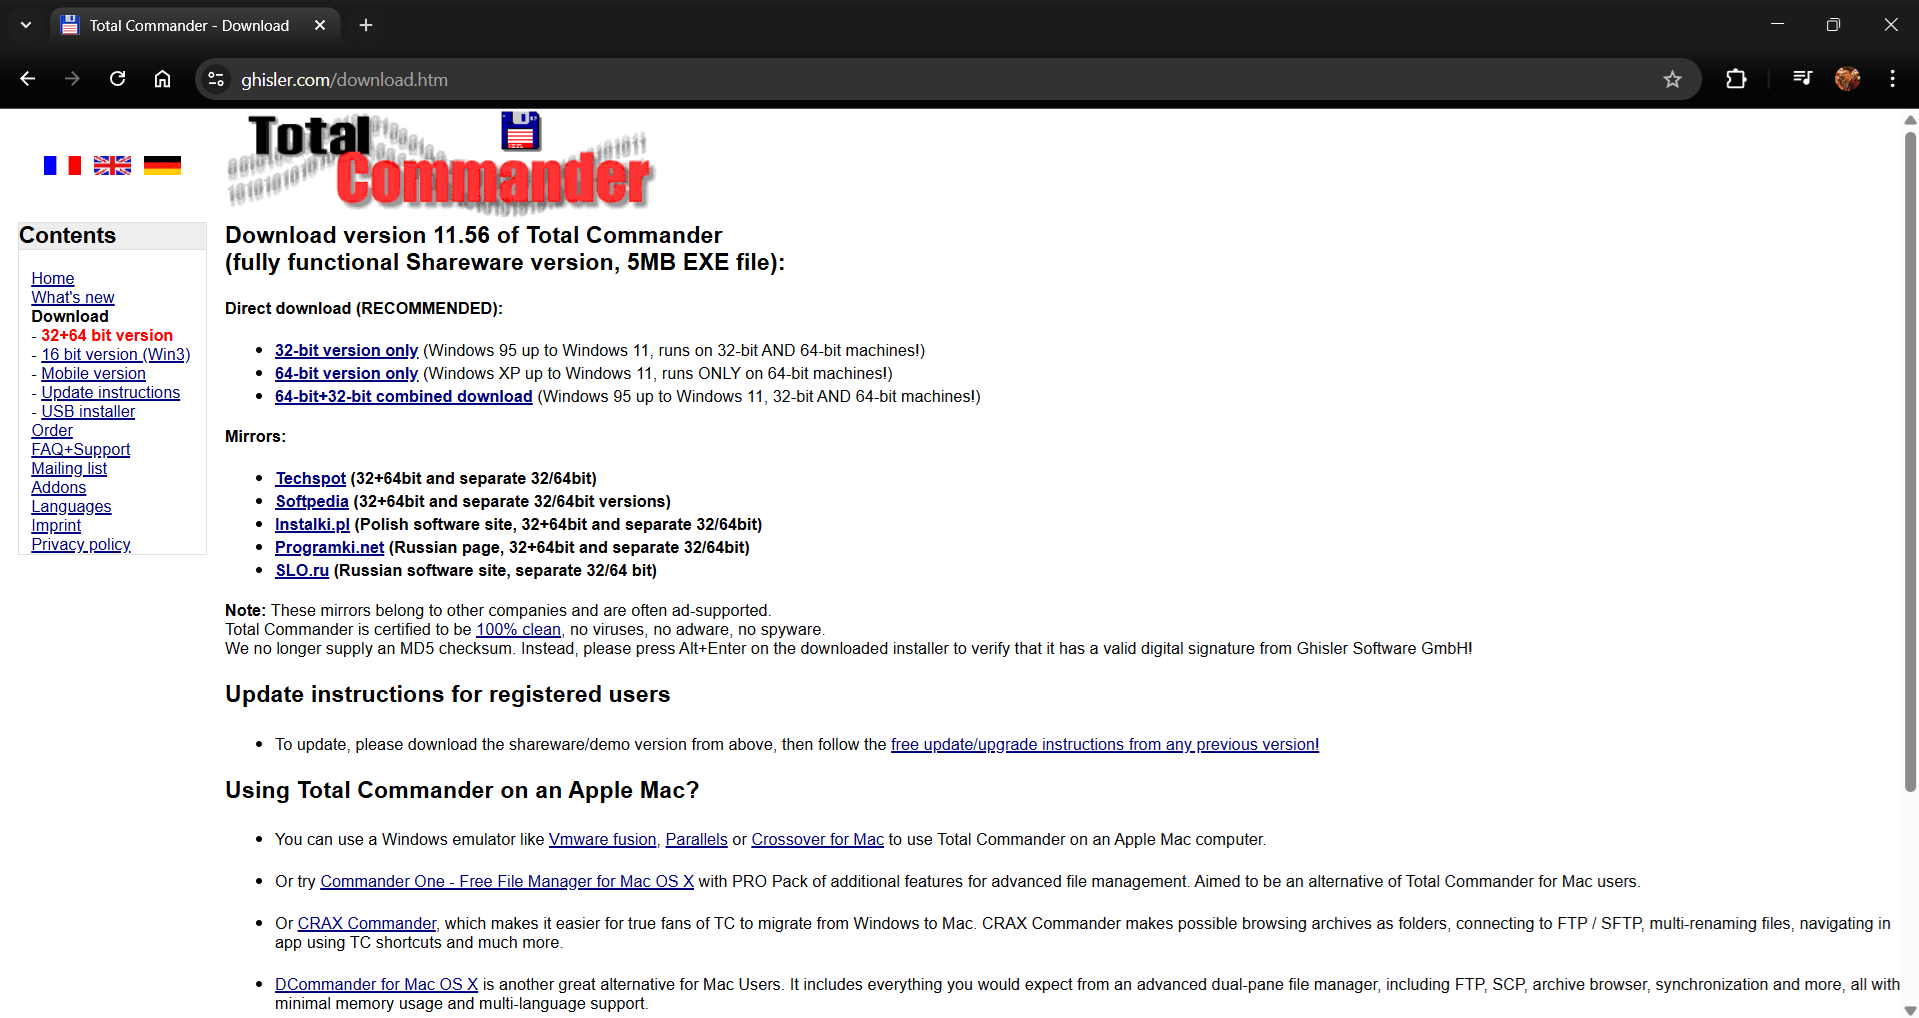Open the 64-bit+32-bit combined download link
The height and width of the screenshot is (1018, 1919).
403,396
